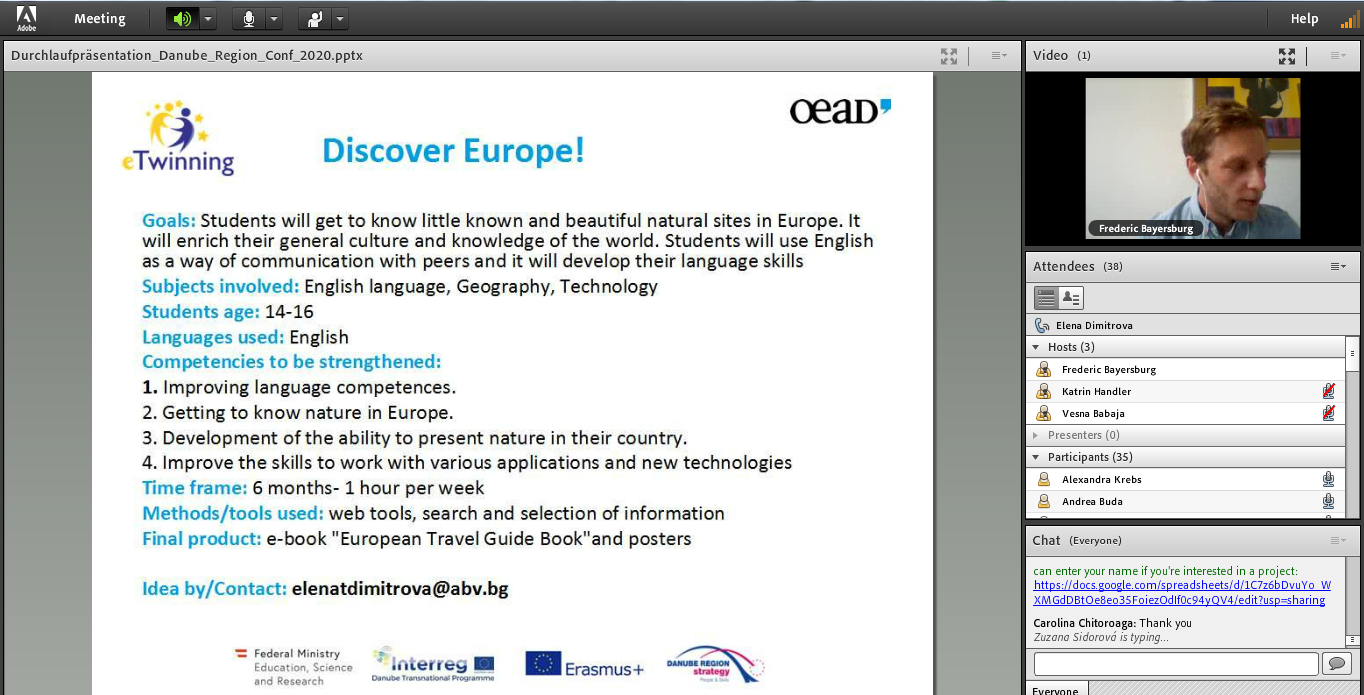Click the presentation file name title

tap(187, 56)
